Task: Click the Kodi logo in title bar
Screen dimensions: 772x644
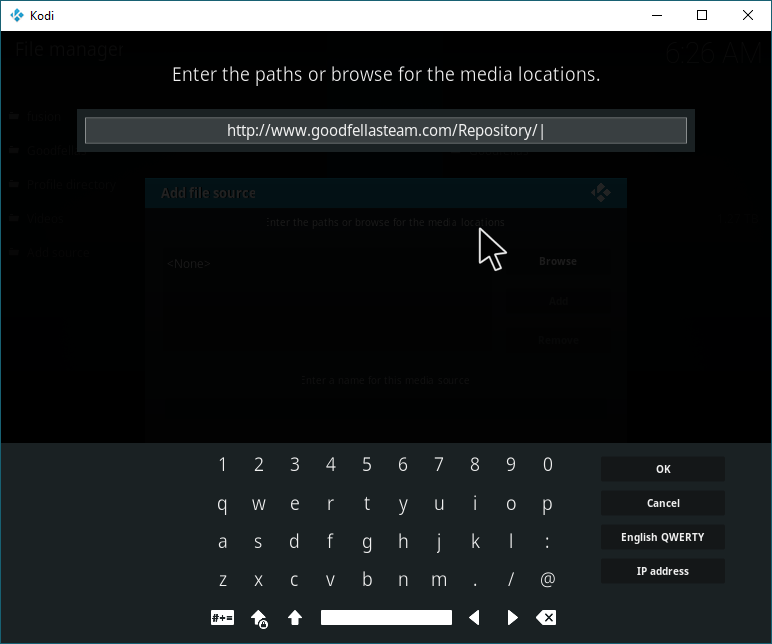Action: pyautogui.click(x=17, y=15)
